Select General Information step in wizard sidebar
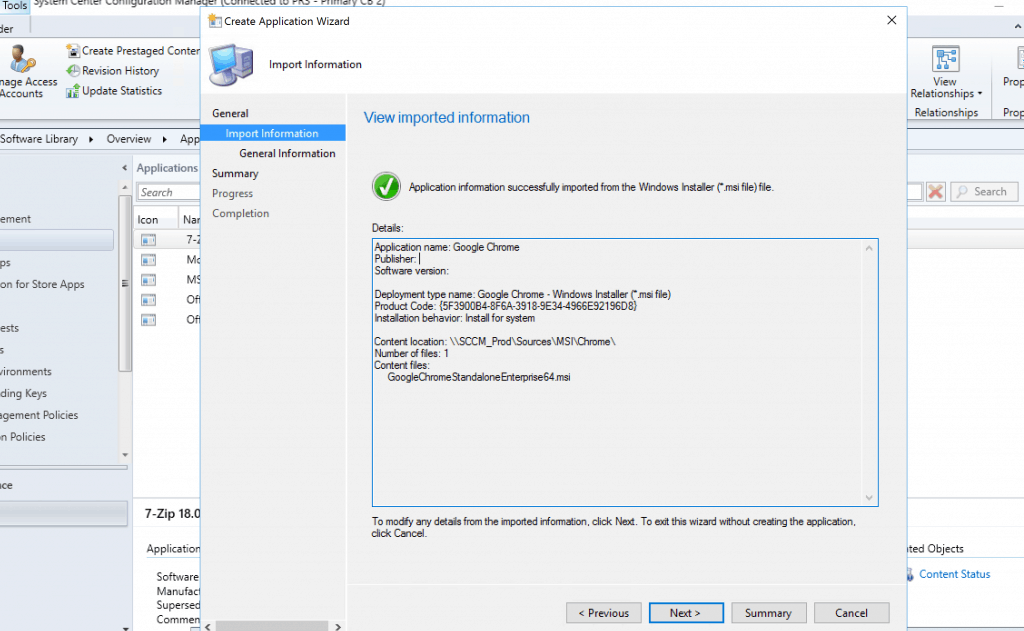The width and height of the screenshot is (1024, 631). tap(287, 154)
